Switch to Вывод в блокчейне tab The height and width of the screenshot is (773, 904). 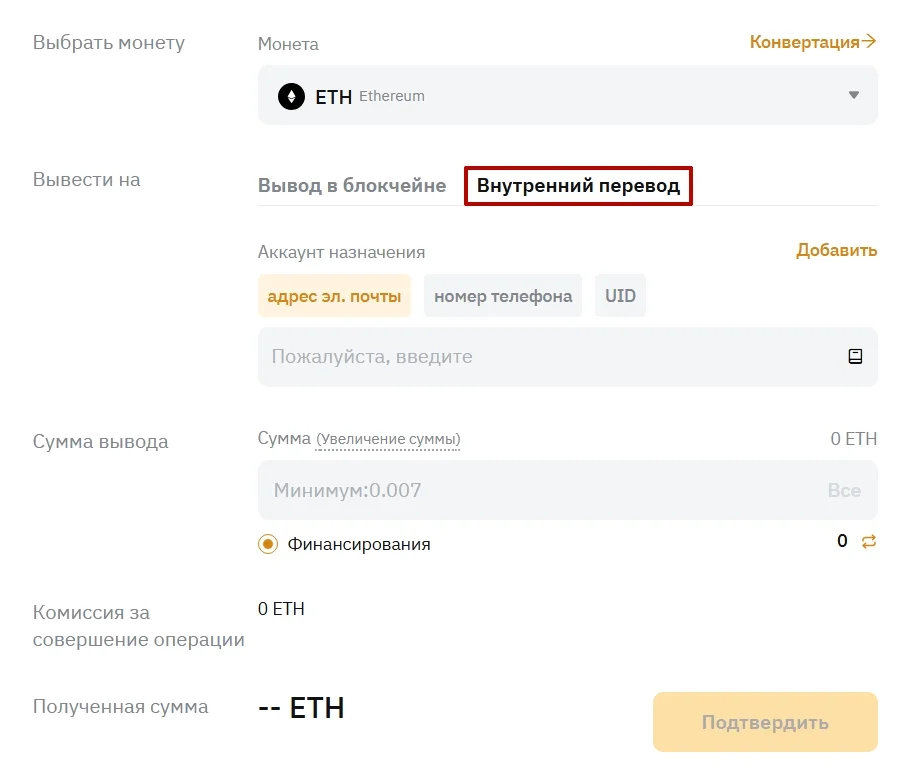(352, 186)
